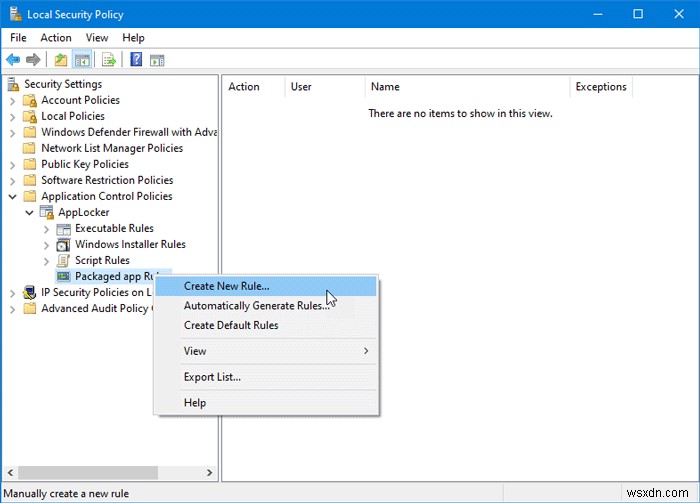This screenshot has width=700, height=503.
Task: Open Help via the question mark toolbar icon
Action: (x=136, y=59)
